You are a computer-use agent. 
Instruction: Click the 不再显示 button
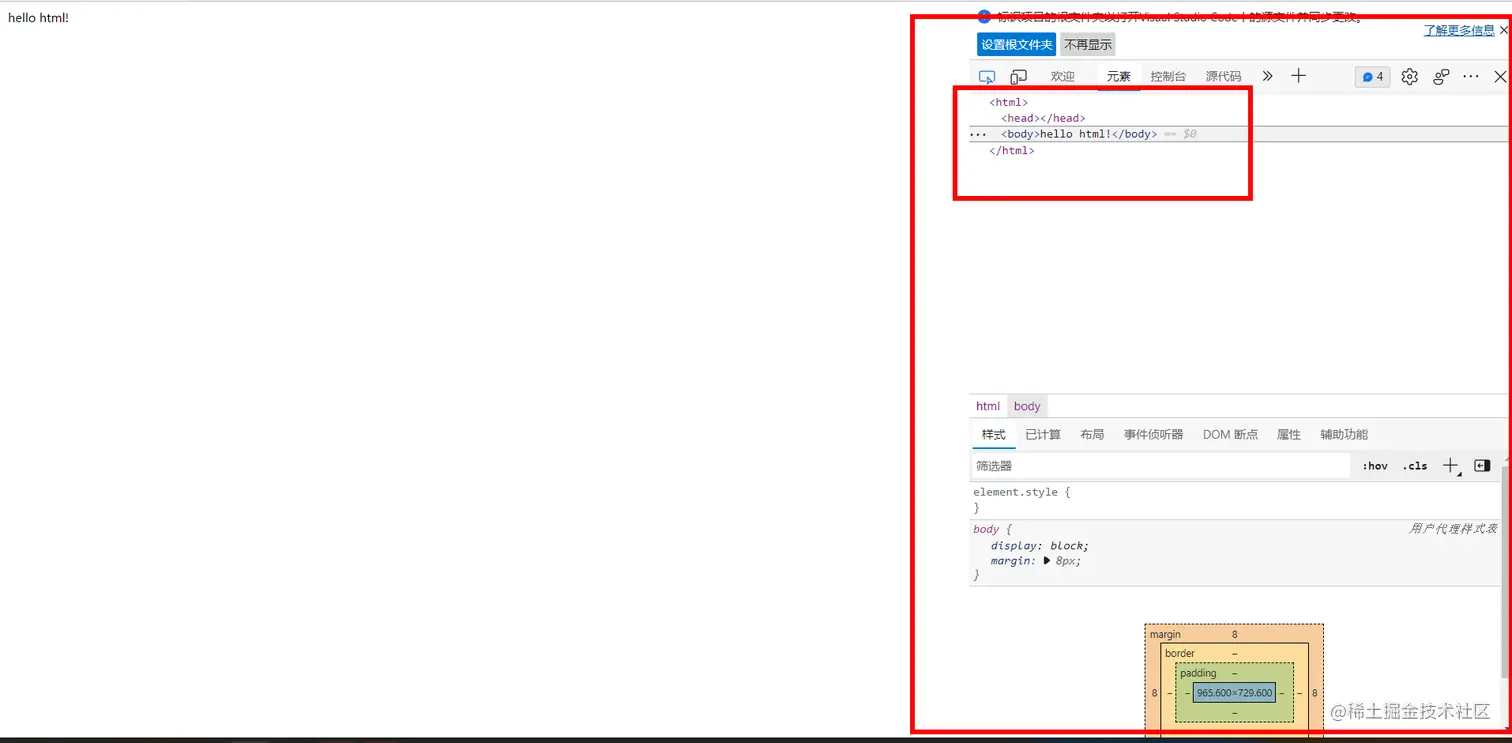click(1087, 45)
